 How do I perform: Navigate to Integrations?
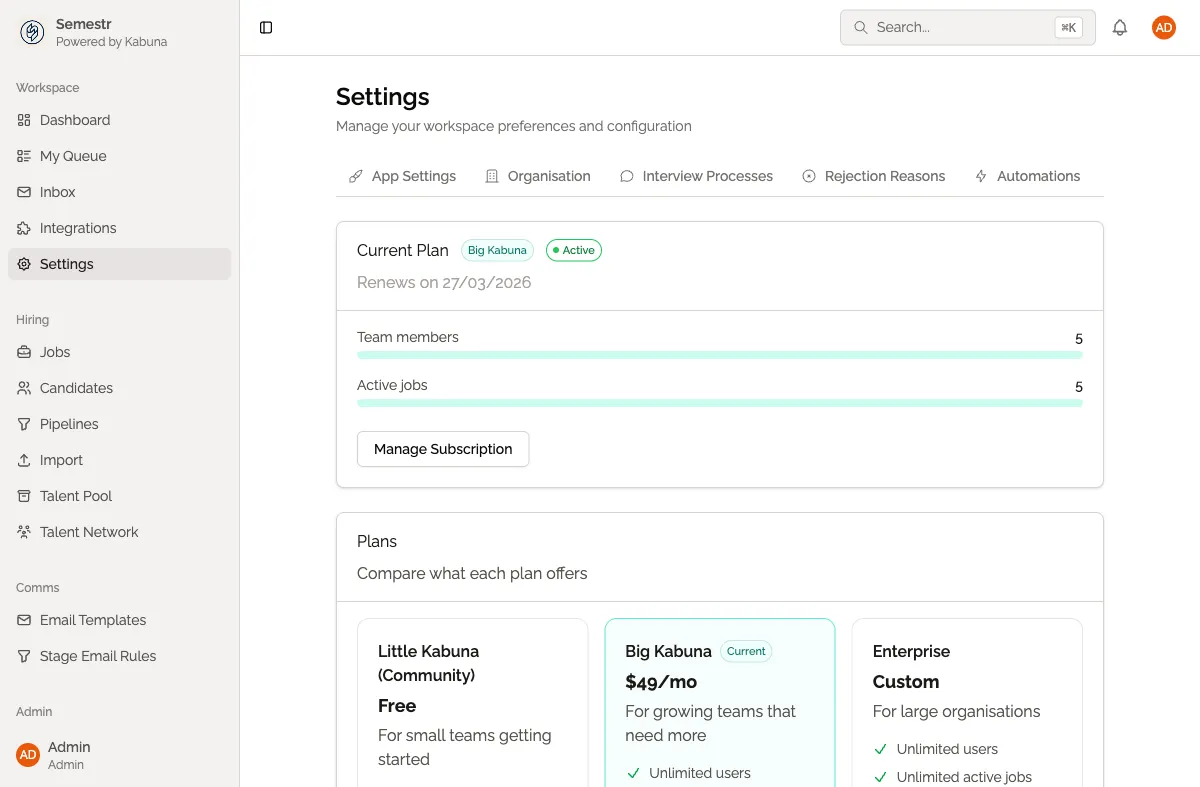(80, 228)
